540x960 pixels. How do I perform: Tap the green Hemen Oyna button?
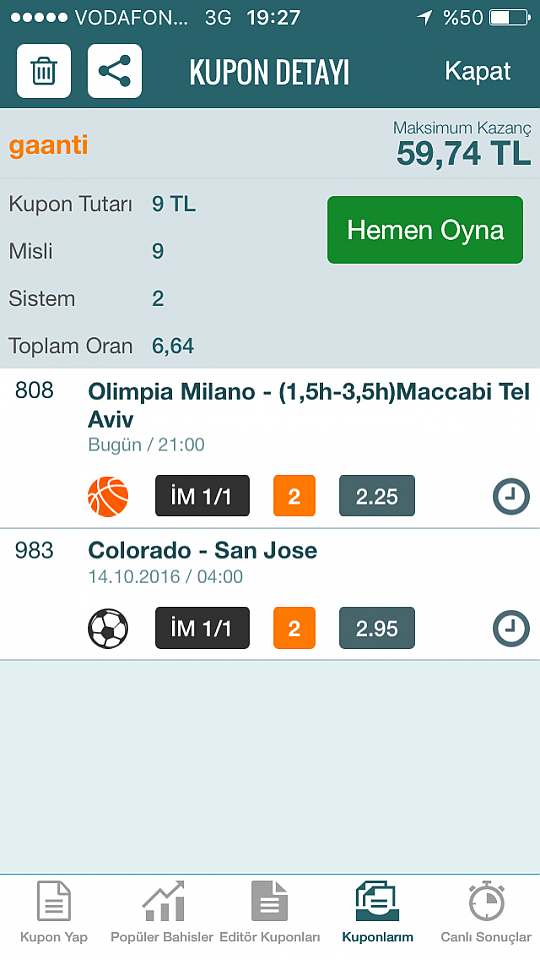[425, 230]
